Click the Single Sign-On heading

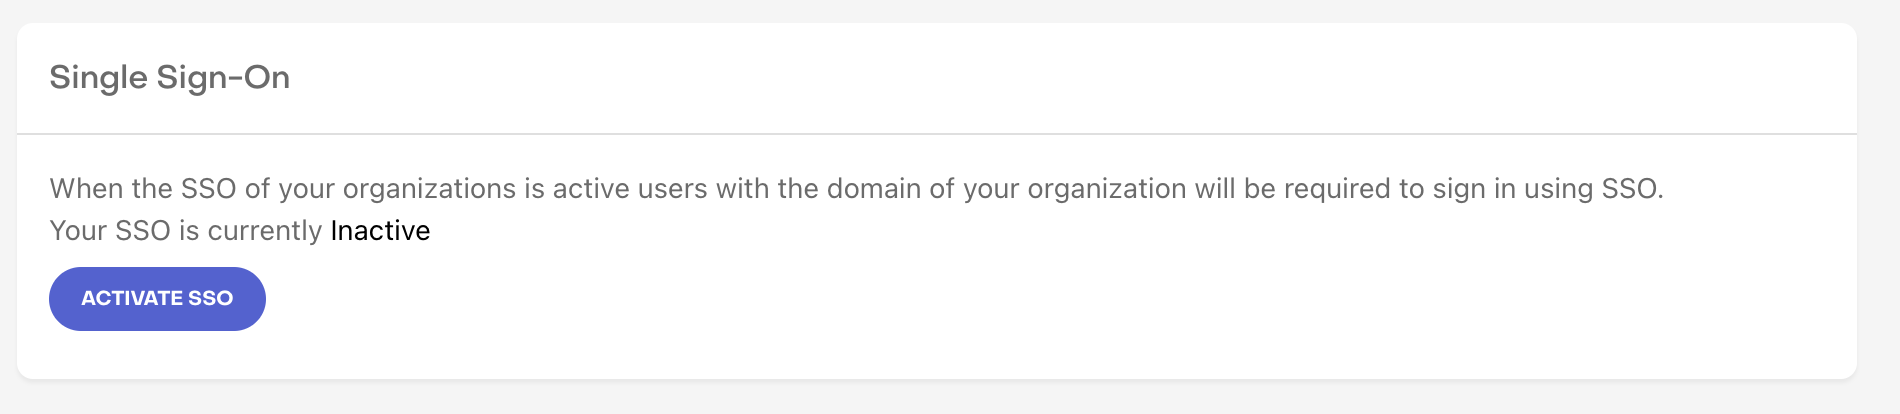170,77
